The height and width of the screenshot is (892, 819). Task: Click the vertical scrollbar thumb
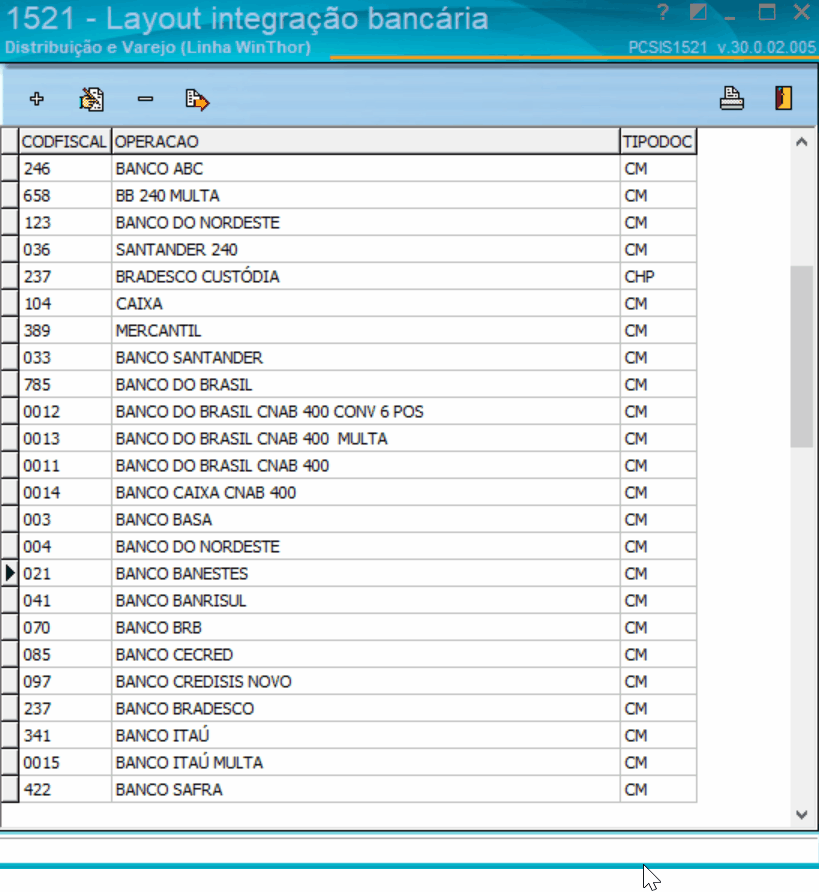801,357
